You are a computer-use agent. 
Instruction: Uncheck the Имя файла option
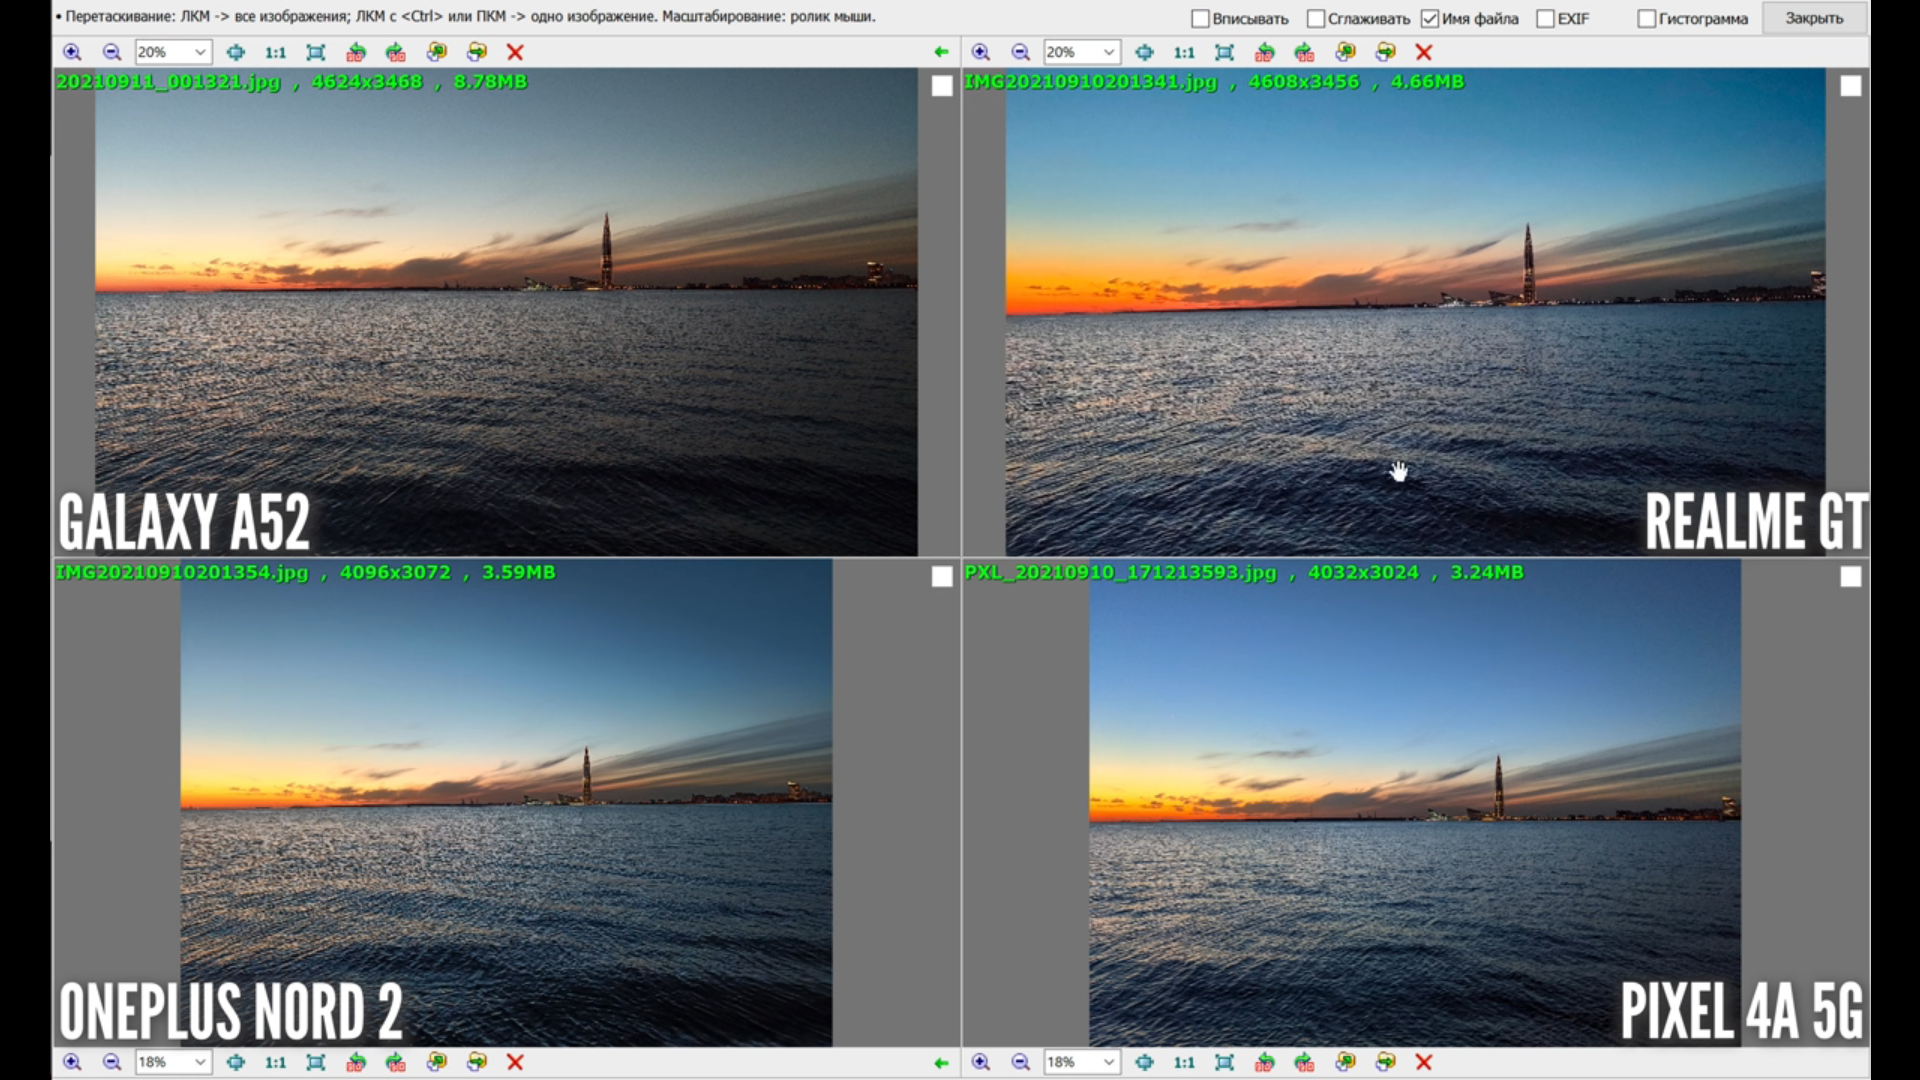click(1430, 19)
